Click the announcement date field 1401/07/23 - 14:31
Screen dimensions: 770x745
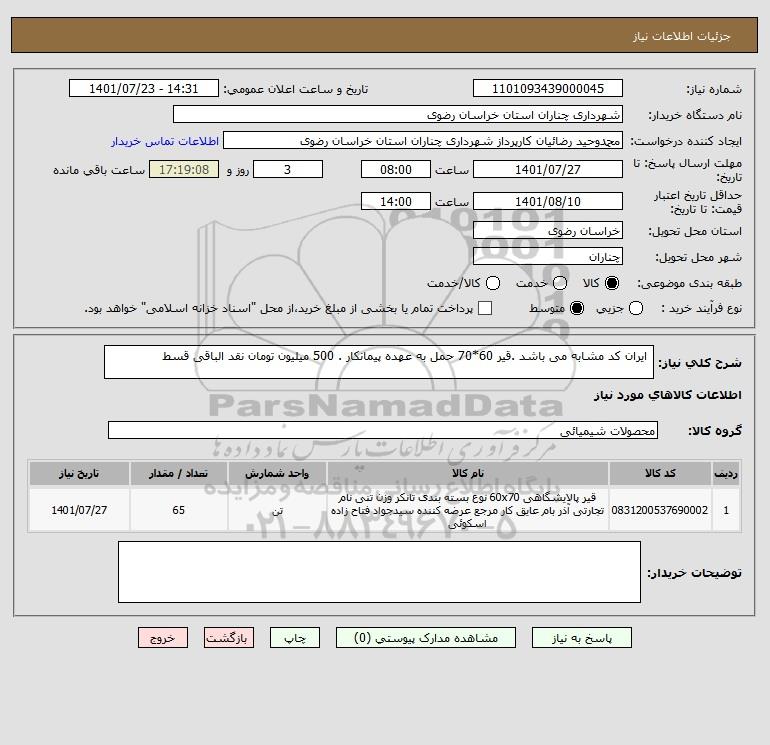click(x=144, y=88)
